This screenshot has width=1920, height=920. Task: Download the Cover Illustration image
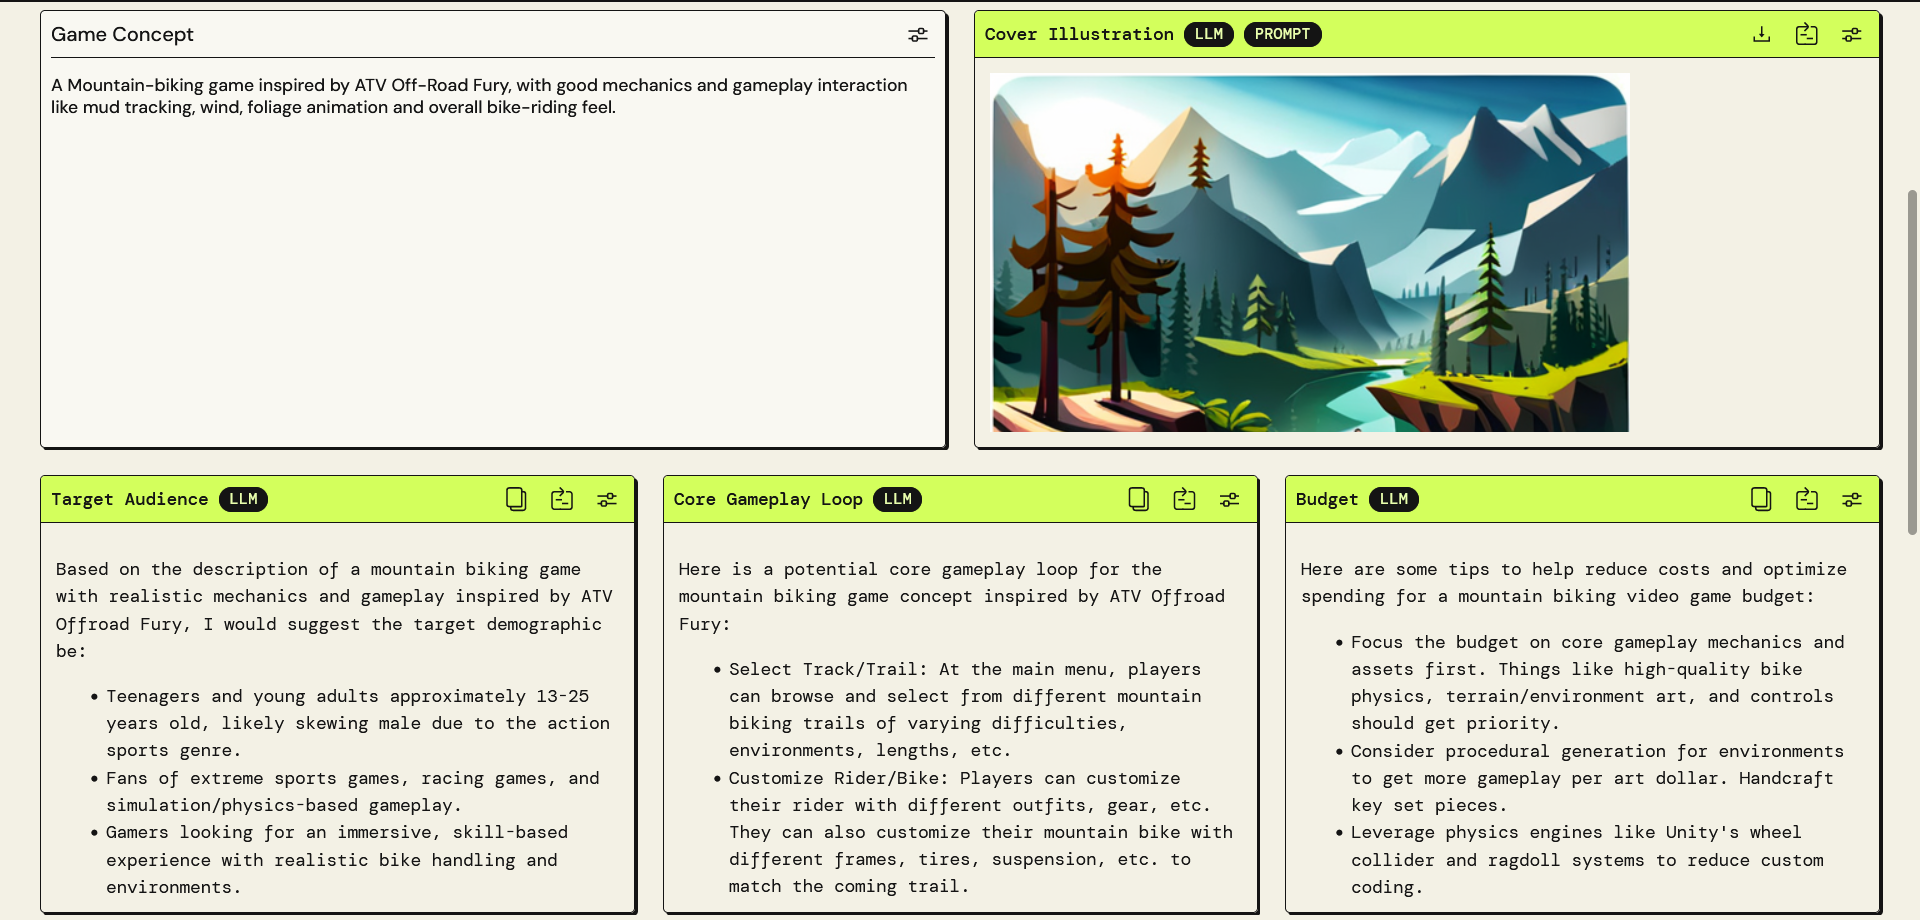click(1761, 35)
